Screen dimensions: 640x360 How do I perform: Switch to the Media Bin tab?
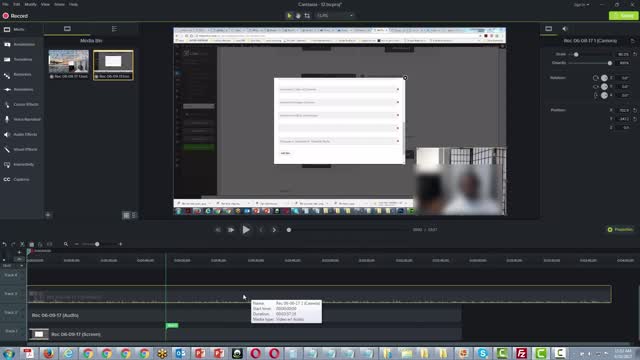67,29
